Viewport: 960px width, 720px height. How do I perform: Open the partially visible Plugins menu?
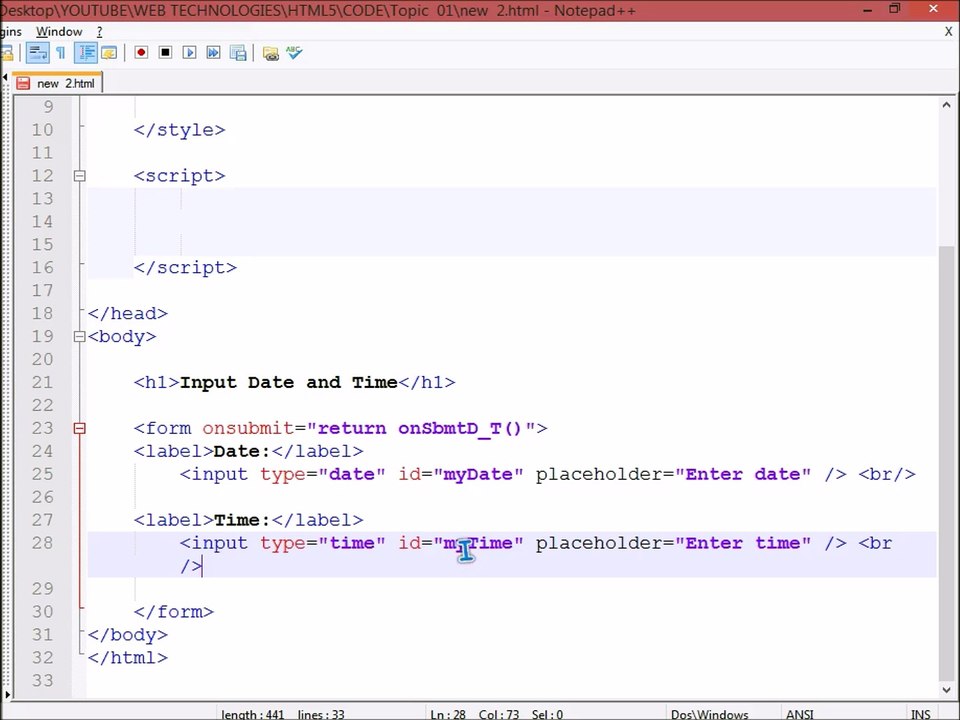pyautogui.click(x=11, y=32)
